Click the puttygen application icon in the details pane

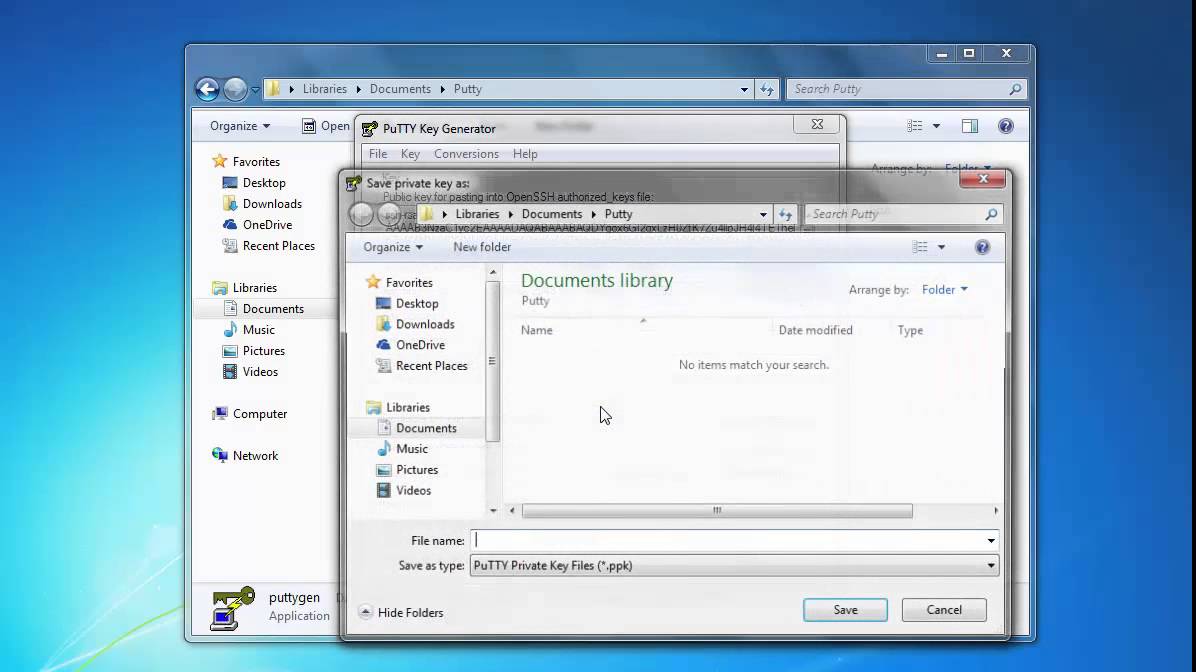coord(233,608)
